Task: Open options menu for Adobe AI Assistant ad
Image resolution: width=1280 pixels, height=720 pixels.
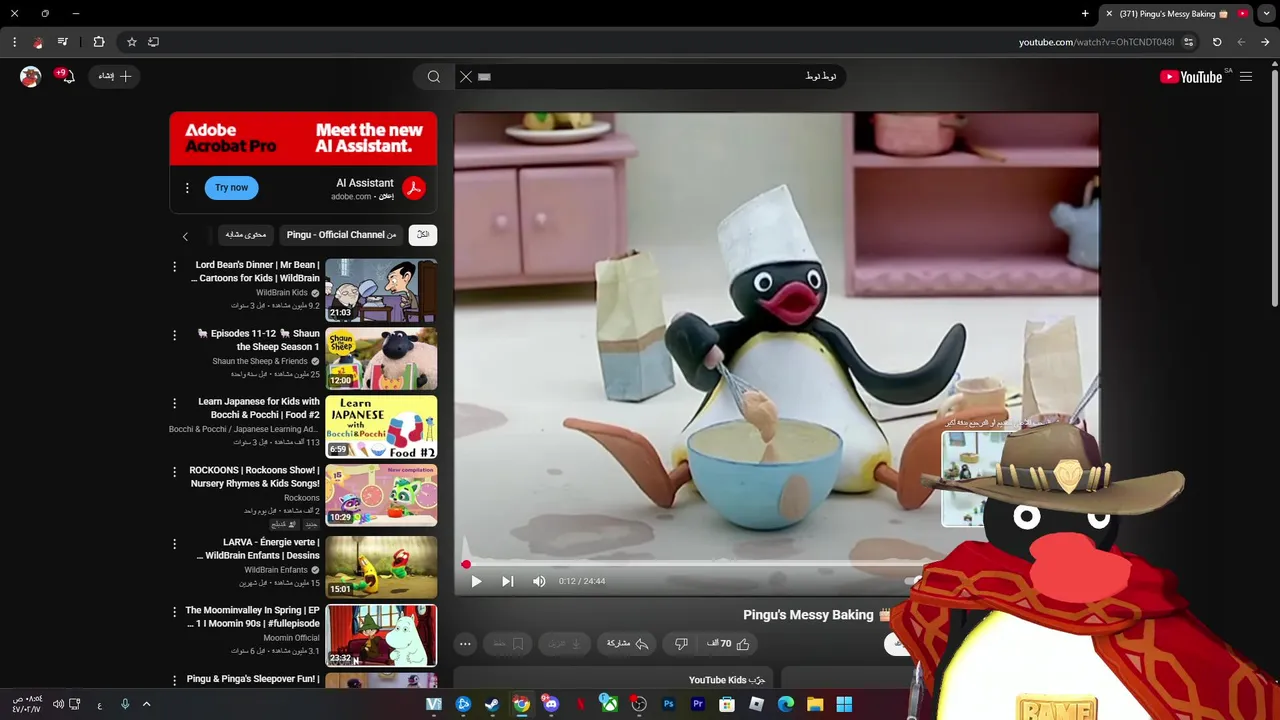Action: click(186, 188)
